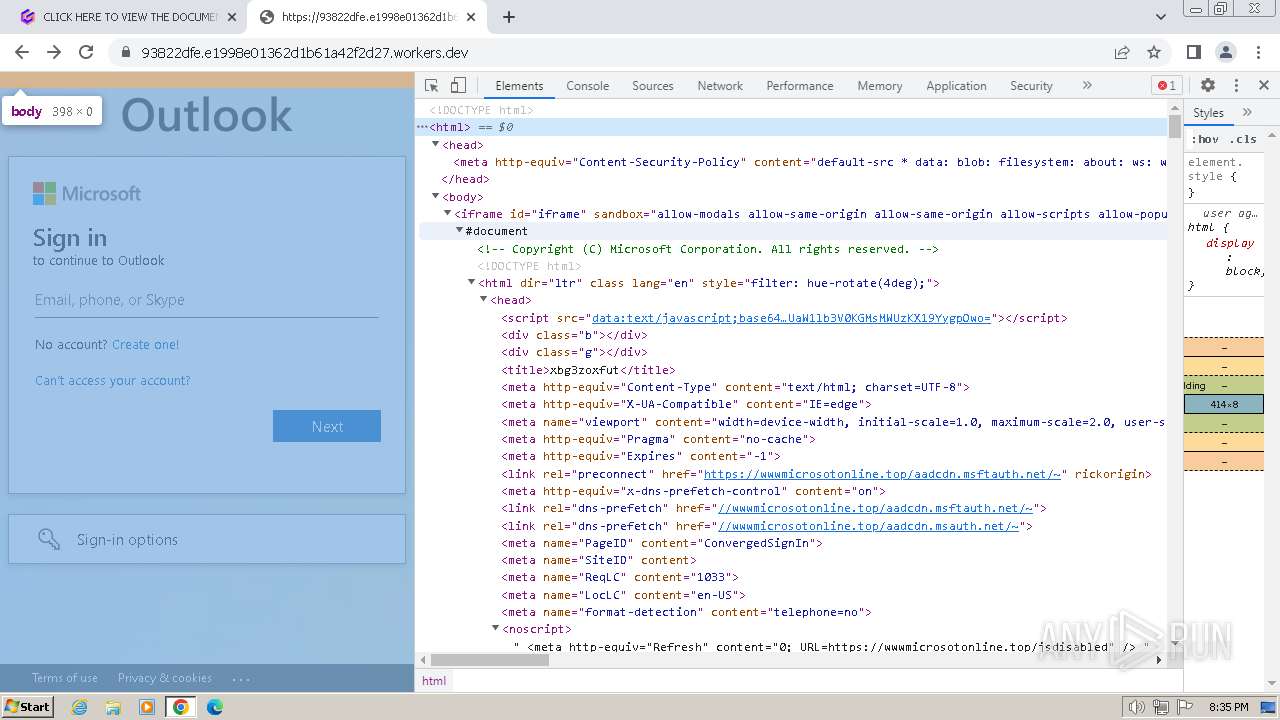This screenshot has width=1280, height=720.
Task: Collapse the noscript node
Action: pyautogui.click(x=495, y=629)
